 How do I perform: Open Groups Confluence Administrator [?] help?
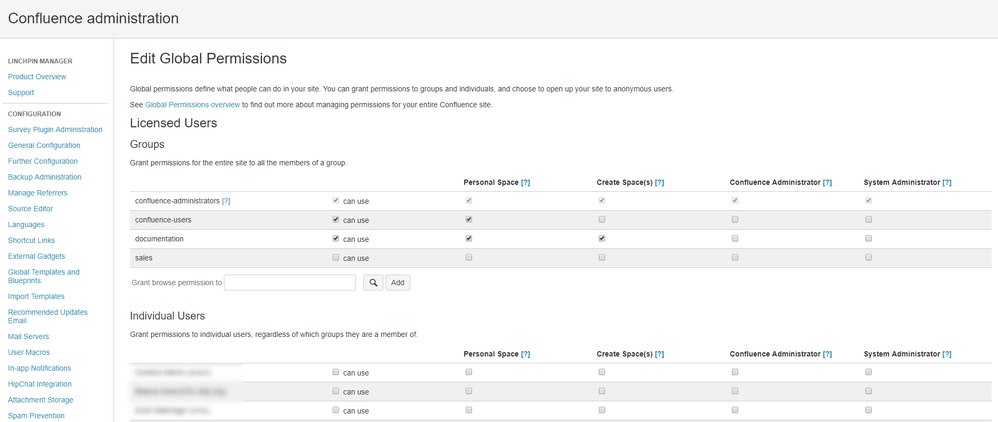coord(827,183)
